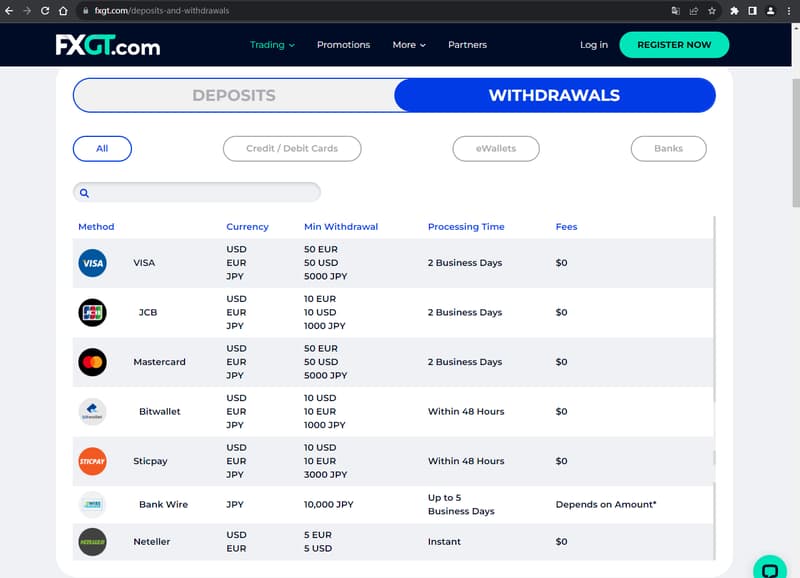Select the All filter option
Image resolution: width=800 pixels, height=578 pixels.
[102, 149]
